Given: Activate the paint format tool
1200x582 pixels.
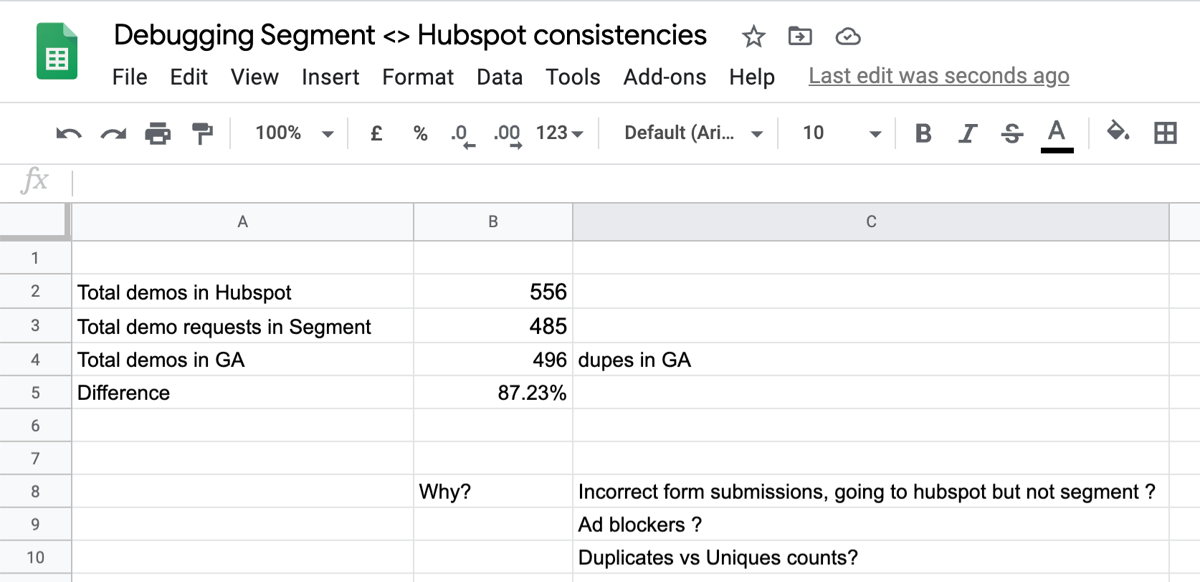Looking at the screenshot, I should tap(203, 133).
